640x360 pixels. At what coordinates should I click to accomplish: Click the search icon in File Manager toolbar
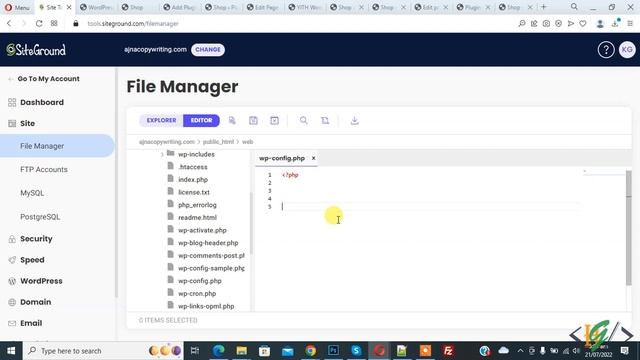pos(304,120)
